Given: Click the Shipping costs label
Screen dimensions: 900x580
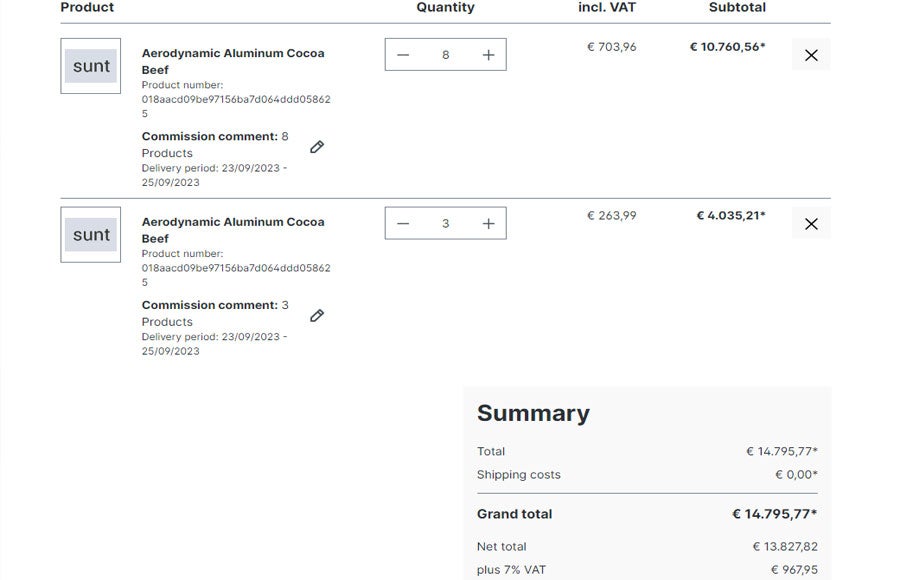Looking at the screenshot, I should pyautogui.click(x=518, y=475).
